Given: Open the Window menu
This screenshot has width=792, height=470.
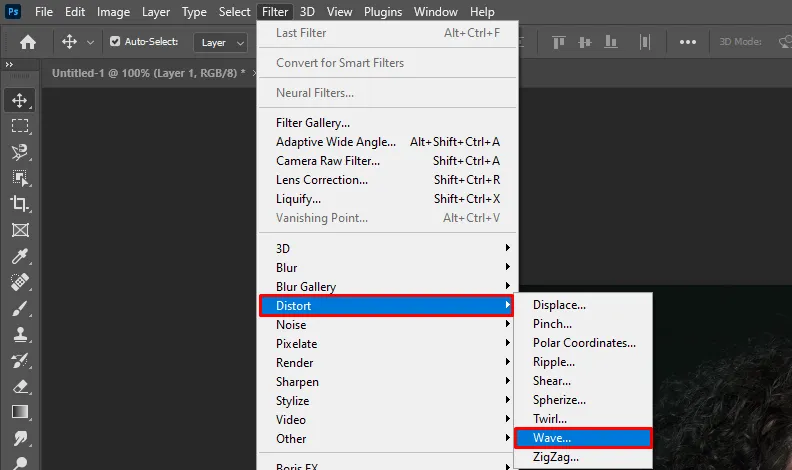Looking at the screenshot, I should [435, 12].
